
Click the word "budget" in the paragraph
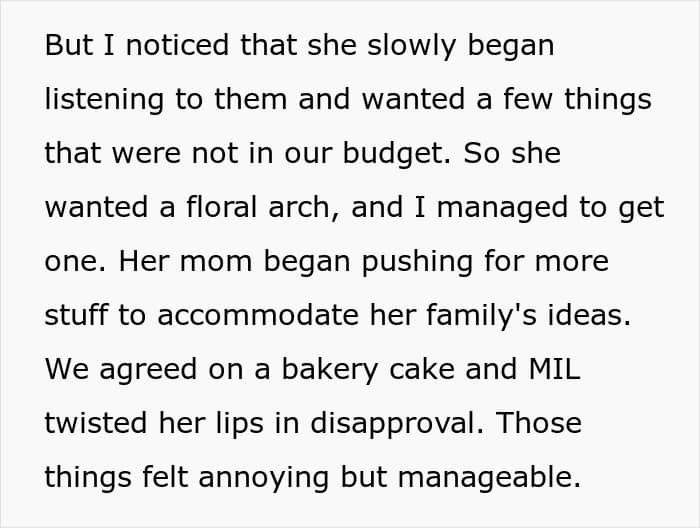pyautogui.click(x=446, y=153)
